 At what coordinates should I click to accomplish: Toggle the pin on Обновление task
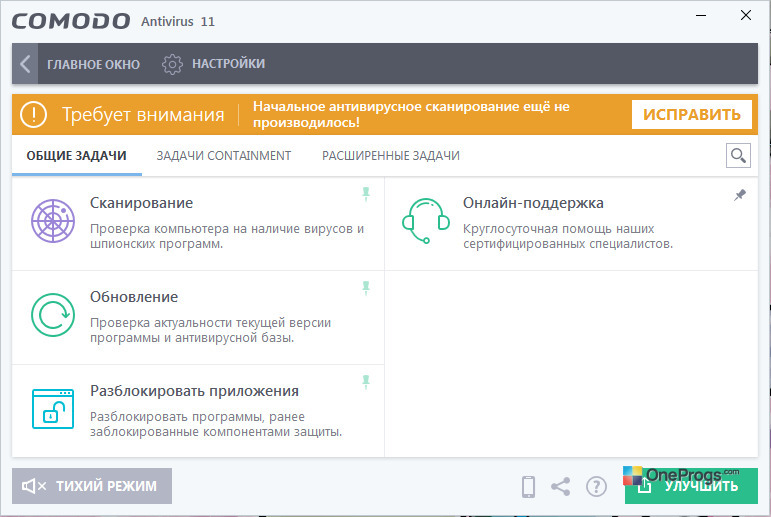[366, 288]
